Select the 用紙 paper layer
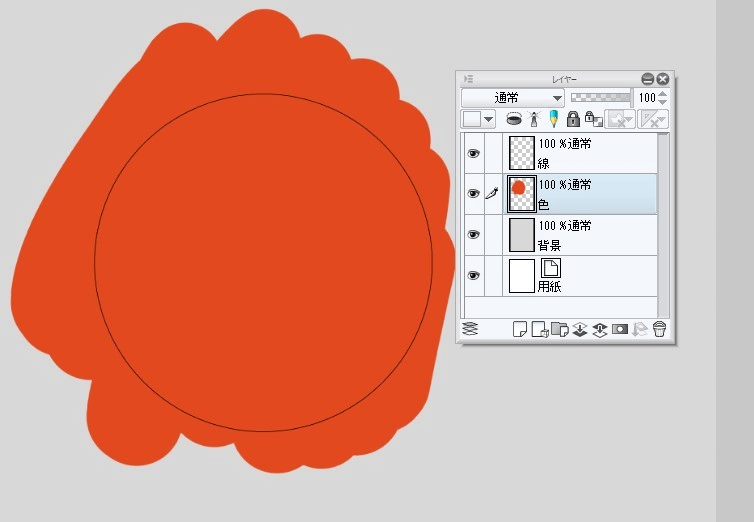Screen dimensions: 754x522 590,276
